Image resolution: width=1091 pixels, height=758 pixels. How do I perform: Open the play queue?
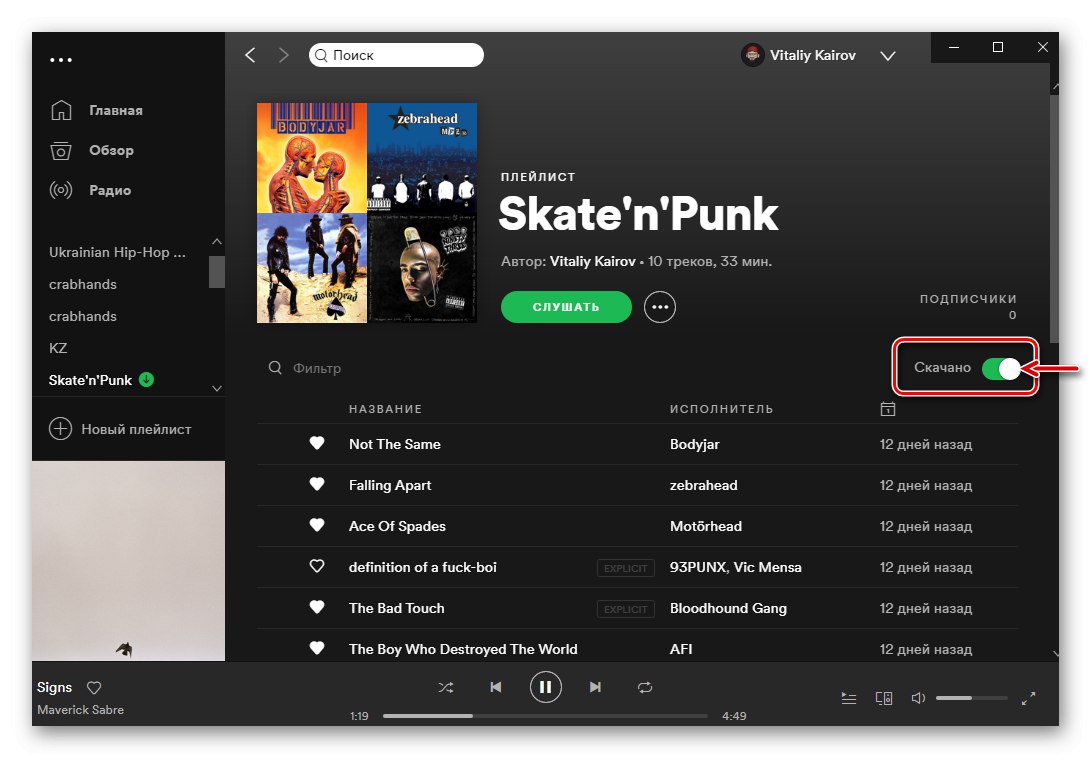(x=849, y=697)
